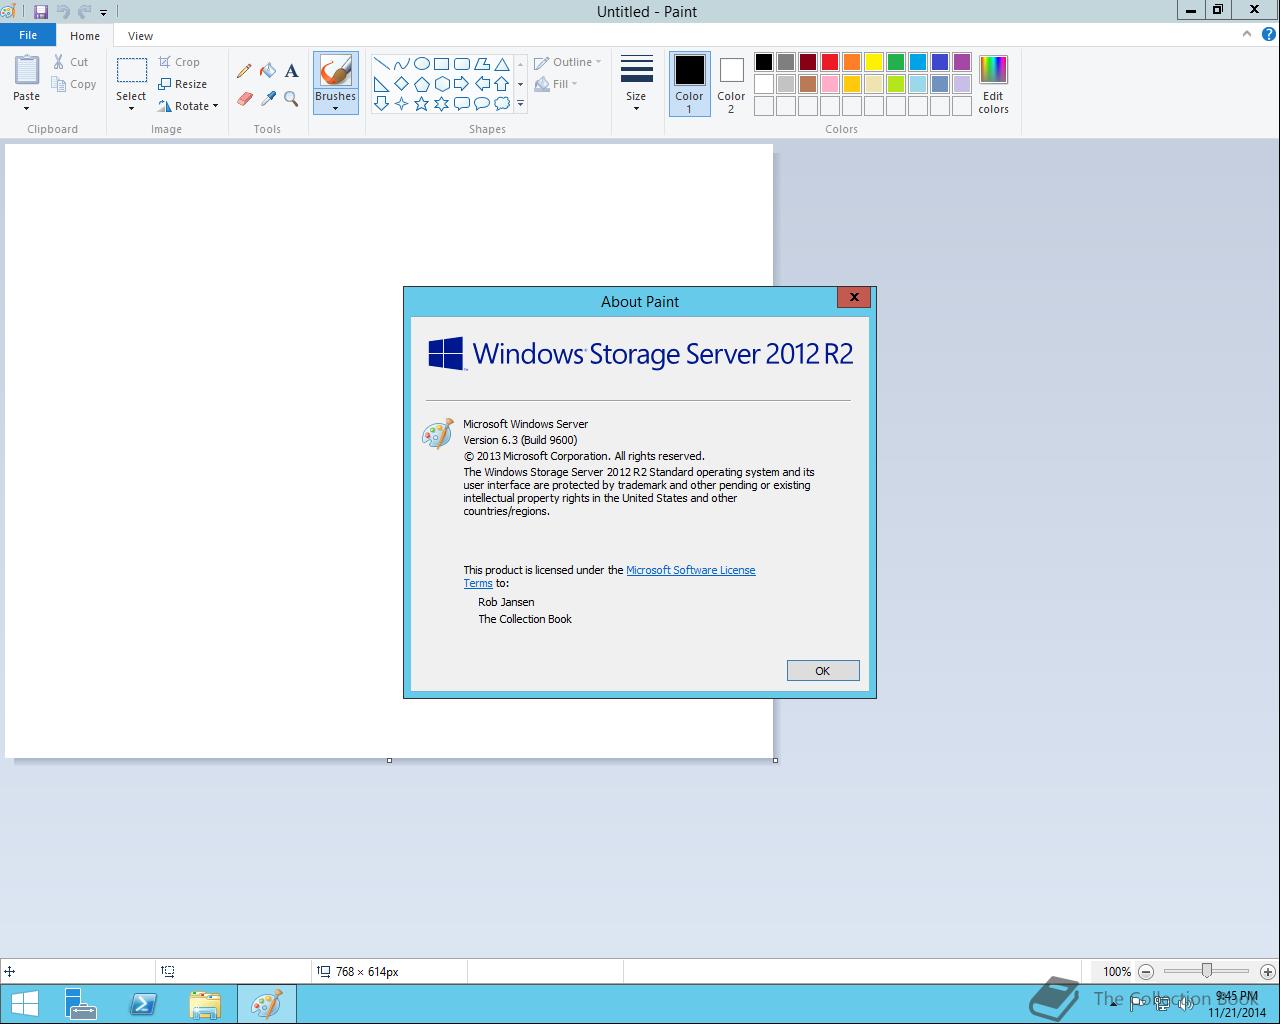Click the zoom slider handle
This screenshot has height=1024, width=1280.
[x=1207, y=971]
